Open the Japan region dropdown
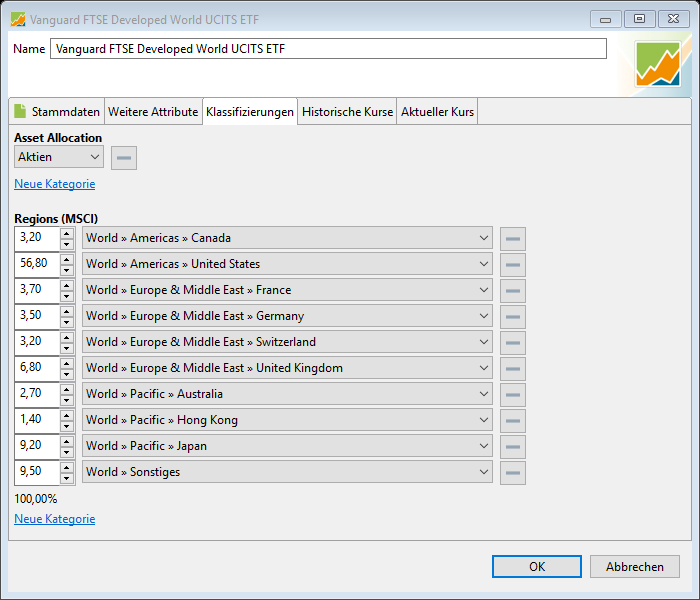This screenshot has height=600, width=700. click(x=287, y=445)
